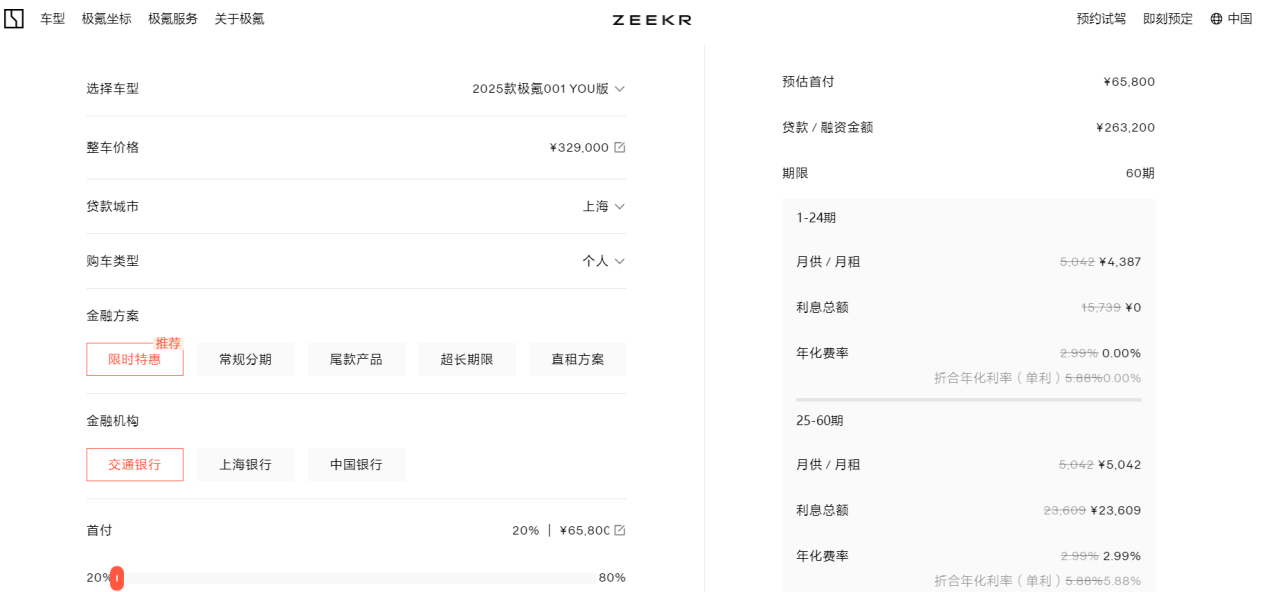Click the 20% | ¥65,800 down payment value
Viewport: 1267px width, 592px height.
coord(561,530)
